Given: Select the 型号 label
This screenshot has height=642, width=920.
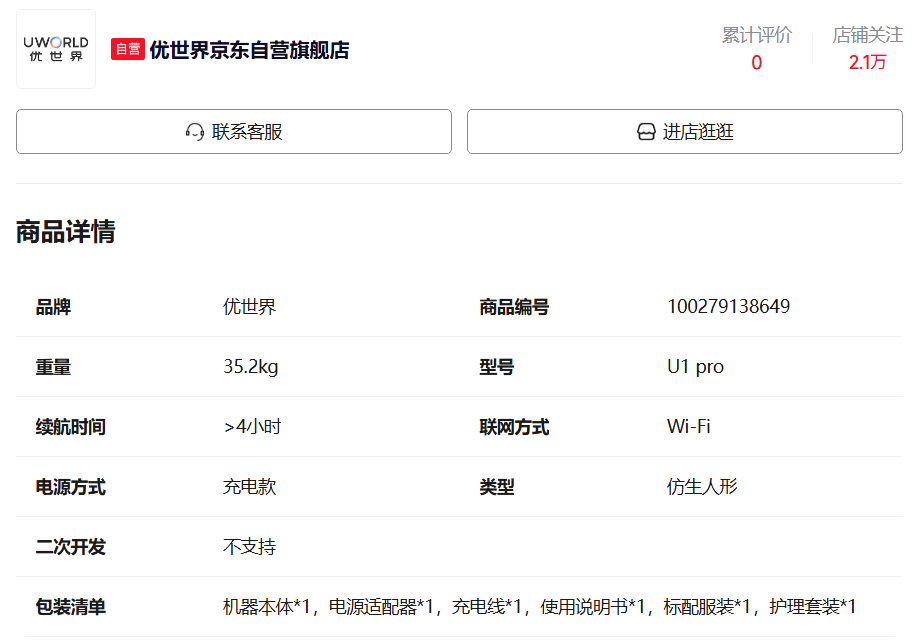Looking at the screenshot, I should 496,367.
